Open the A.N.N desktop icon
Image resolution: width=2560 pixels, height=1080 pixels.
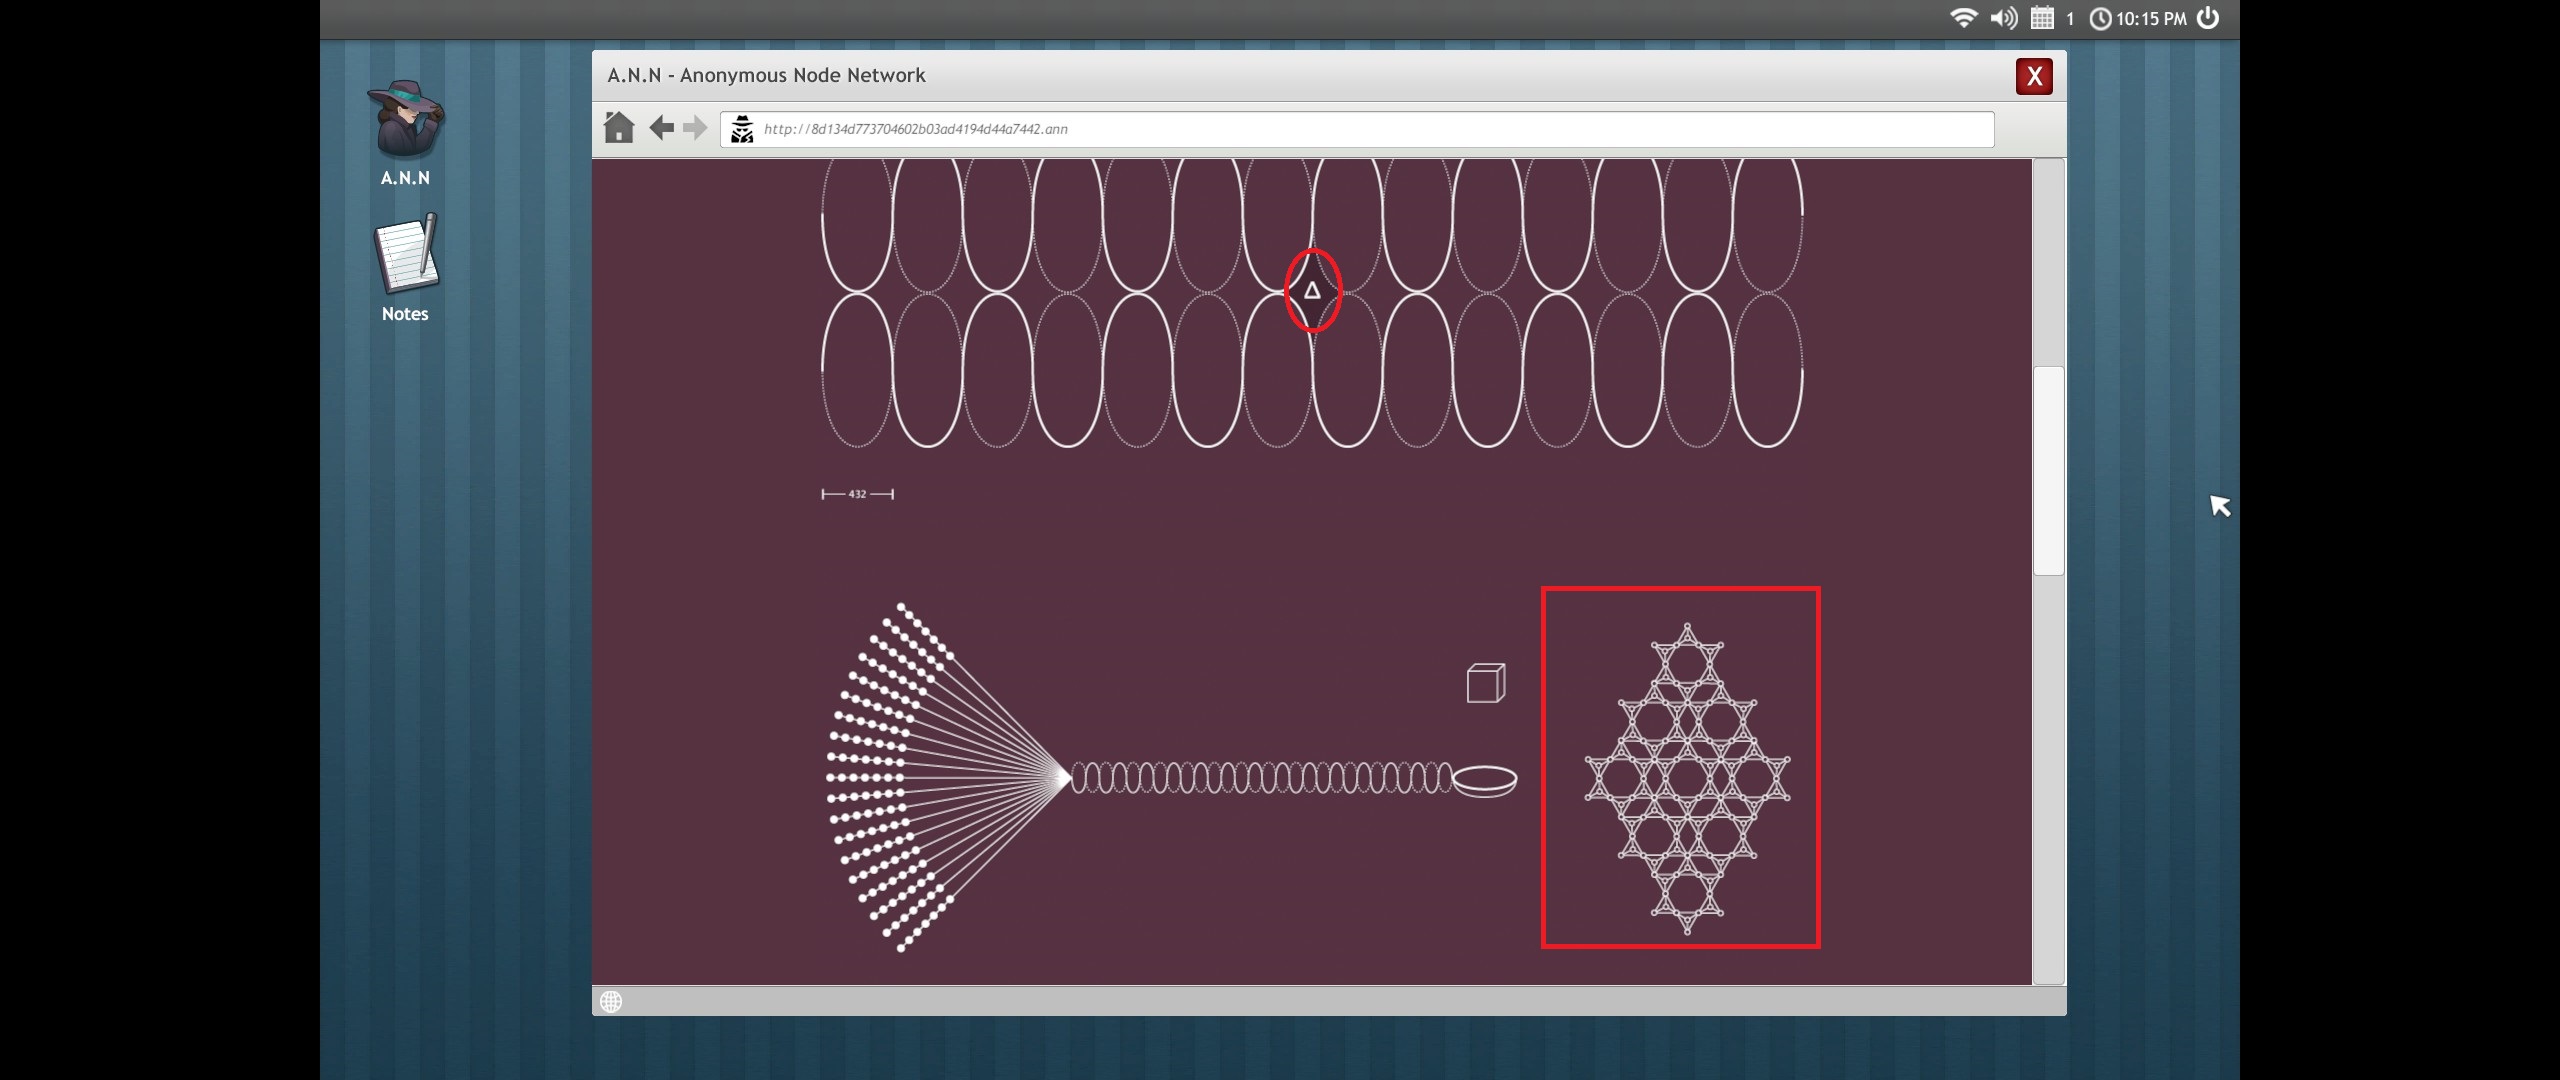405,120
